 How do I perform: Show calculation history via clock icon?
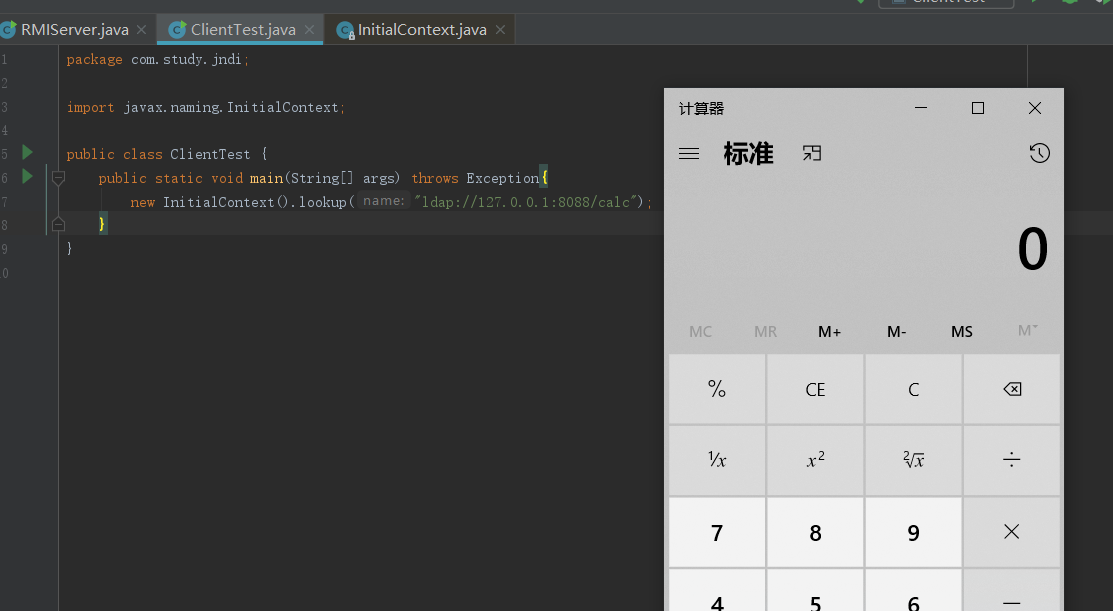[x=1038, y=153]
